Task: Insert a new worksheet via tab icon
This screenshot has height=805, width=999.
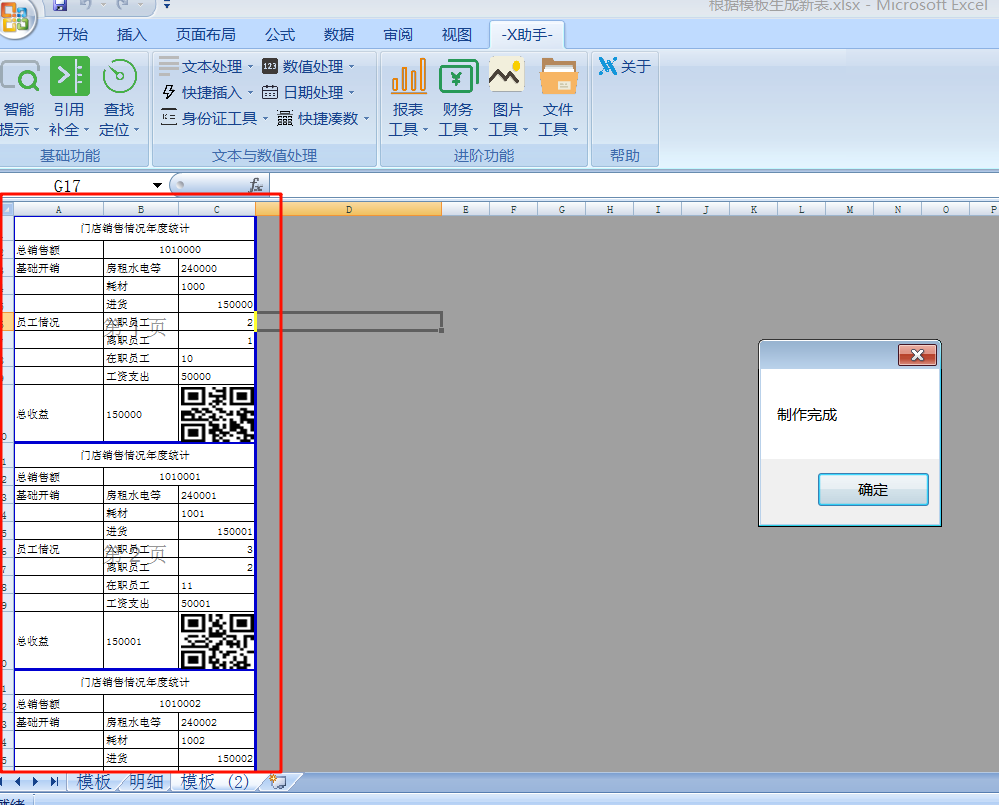Action: tap(277, 782)
